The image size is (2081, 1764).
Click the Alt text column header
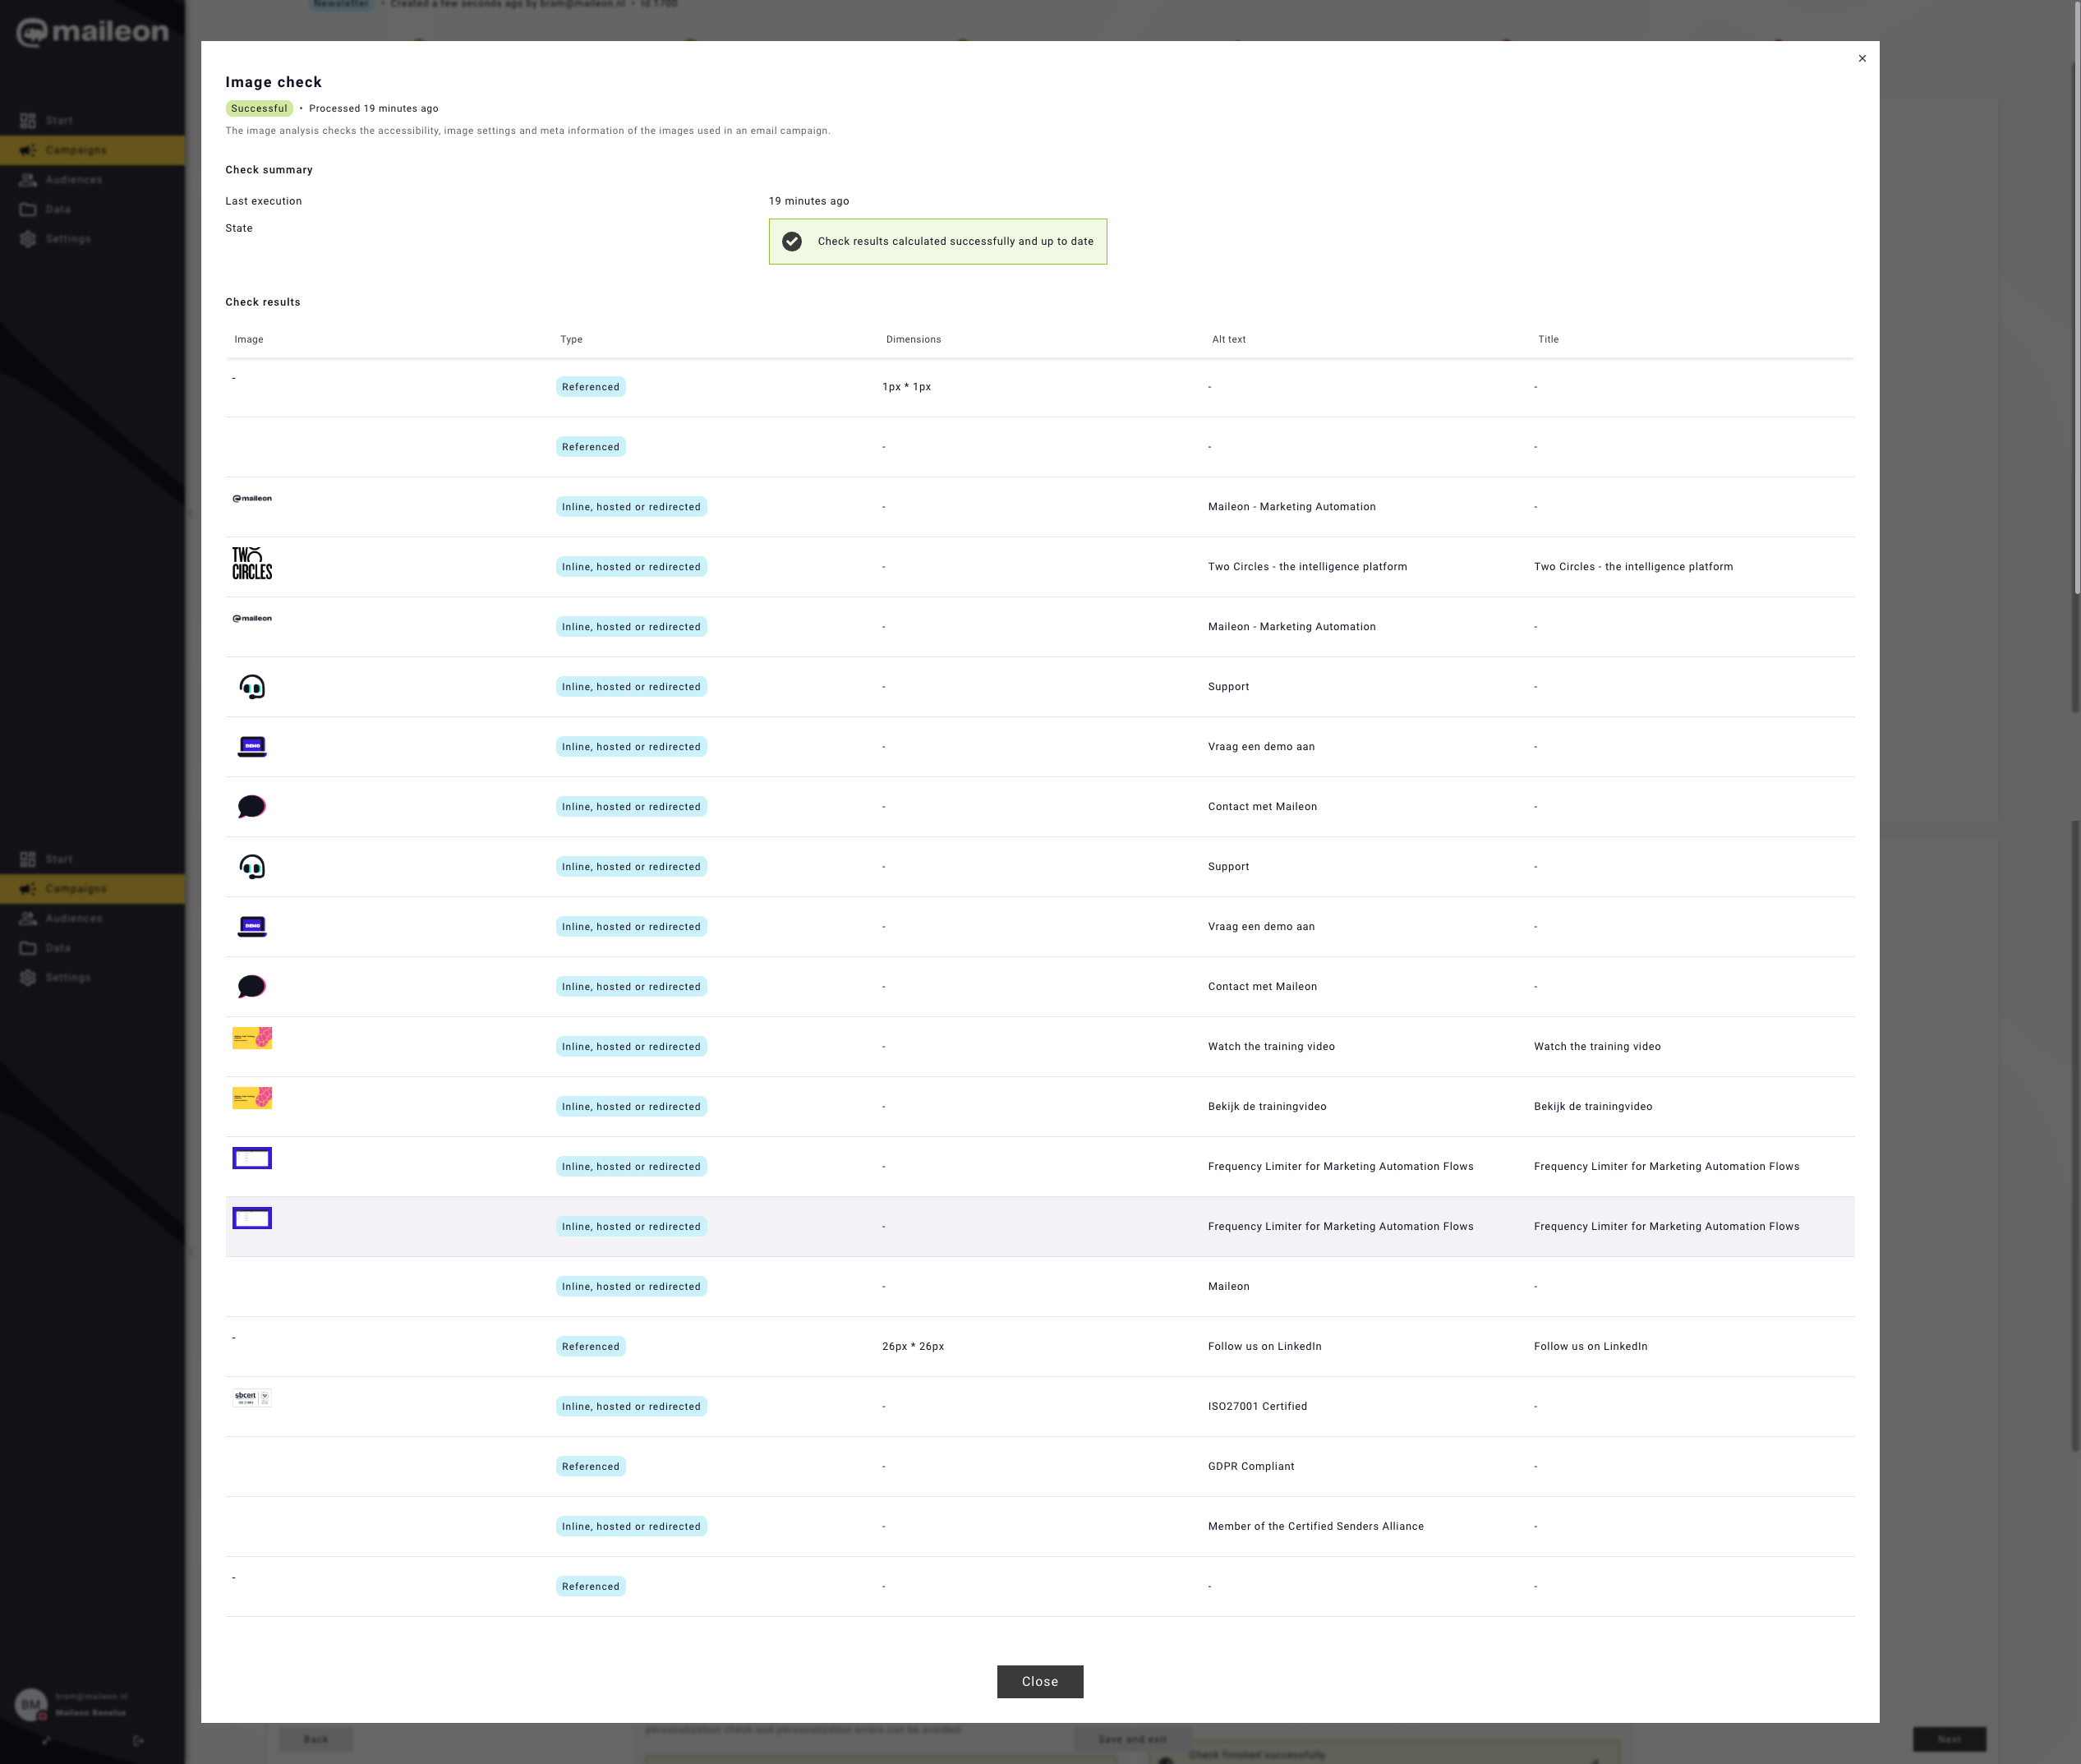click(x=1228, y=339)
